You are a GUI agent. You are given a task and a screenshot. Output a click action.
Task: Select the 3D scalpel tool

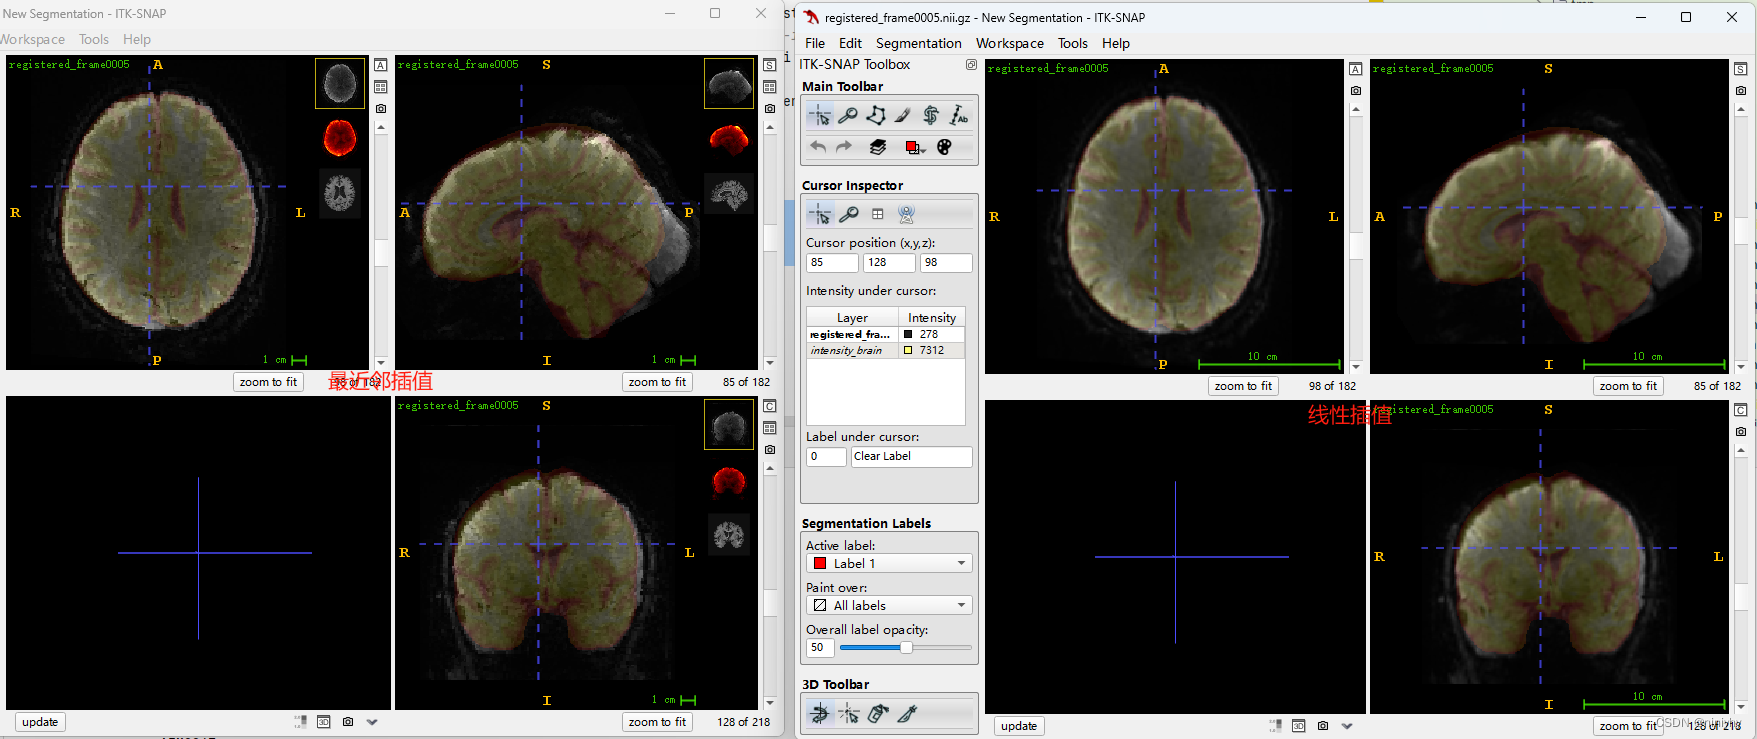(x=907, y=713)
